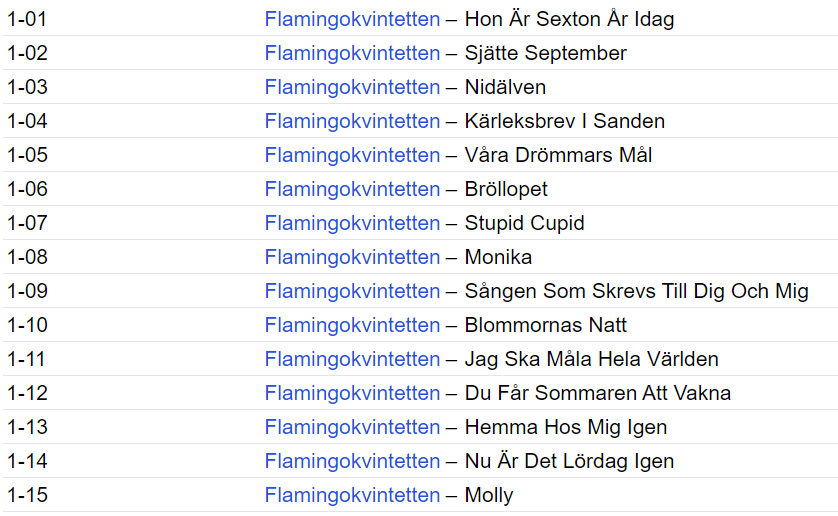Open artist link for Jag Ska Måla Hela Världen
Viewport: 838px width, 516px height.
[x=352, y=359]
